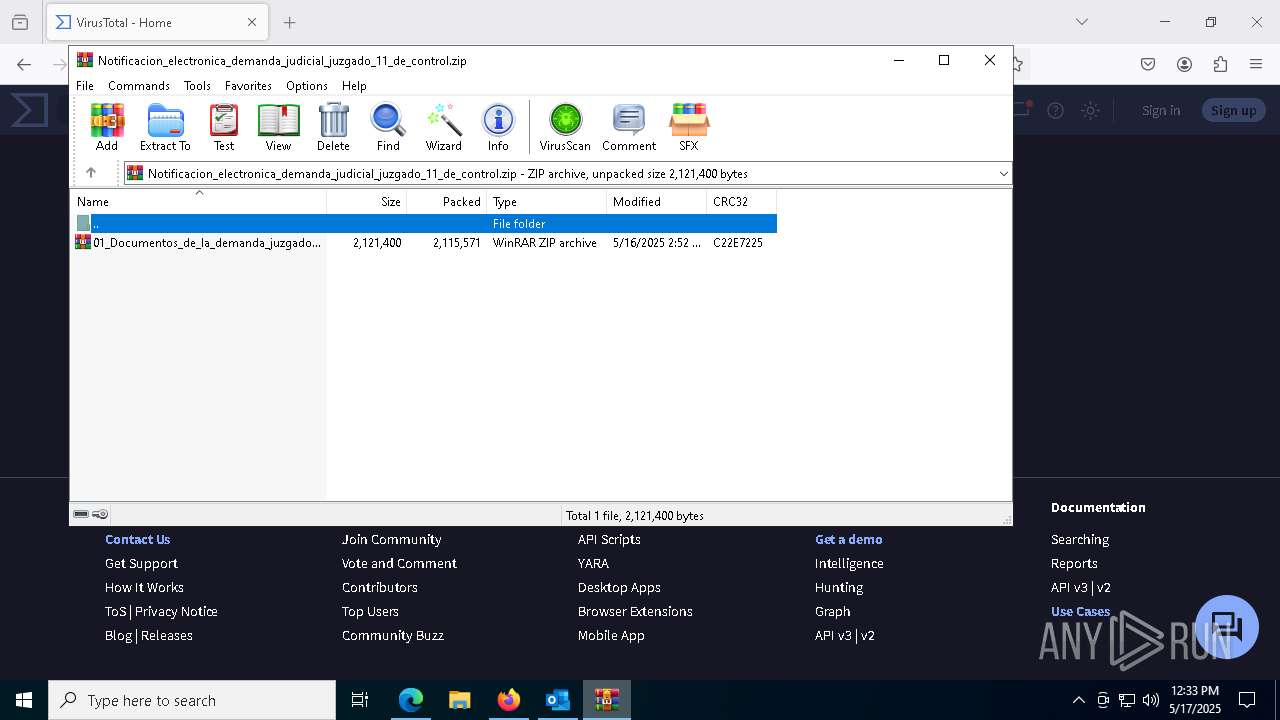Open Firefox application menu (hamburger)
Image resolution: width=1280 pixels, height=720 pixels.
point(1256,64)
